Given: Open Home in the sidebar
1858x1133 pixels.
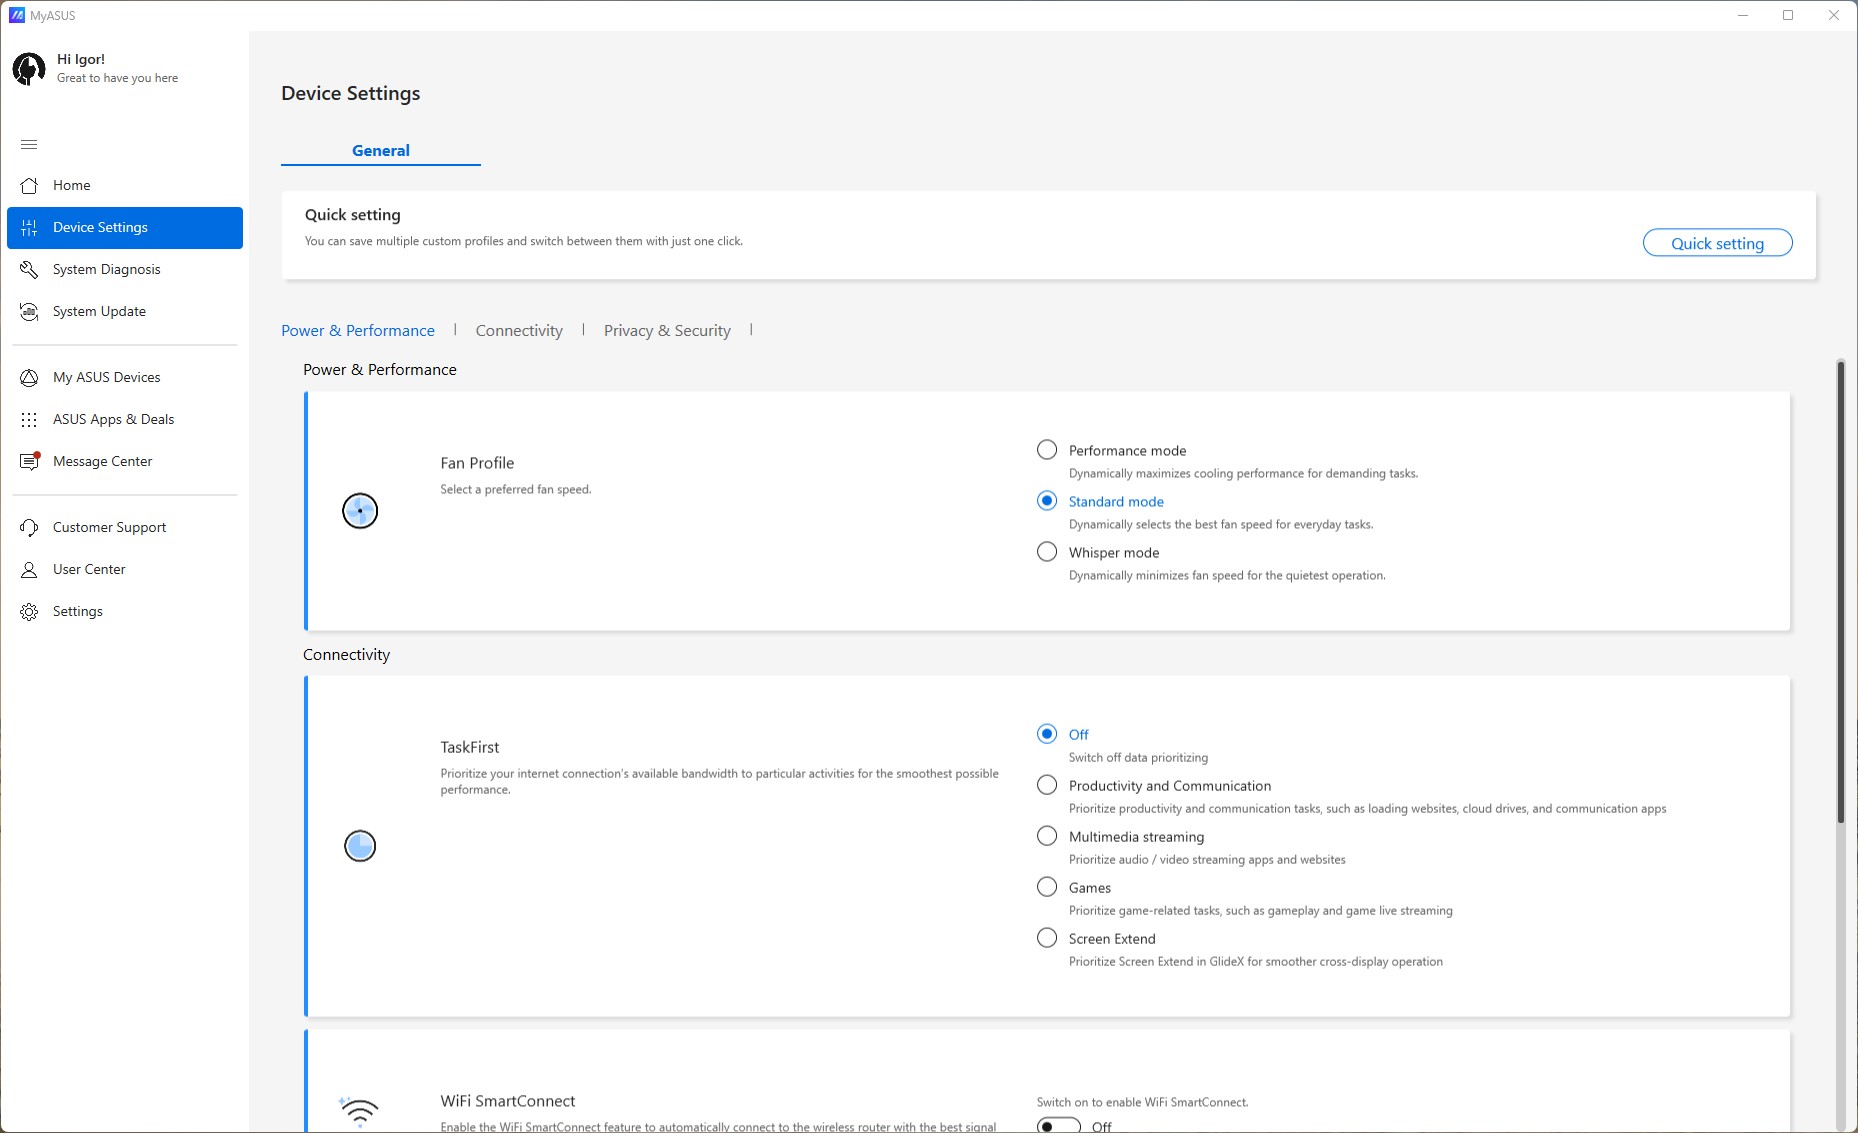Looking at the screenshot, I should 125,186.
